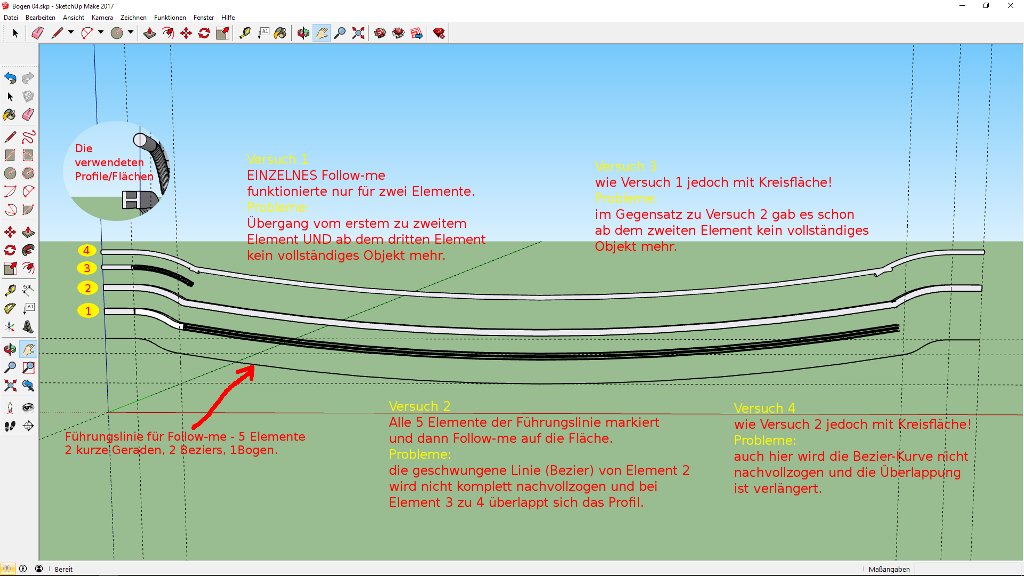Click the Orbit camera tool
Screen dimensions: 1024x576
pos(303,33)
